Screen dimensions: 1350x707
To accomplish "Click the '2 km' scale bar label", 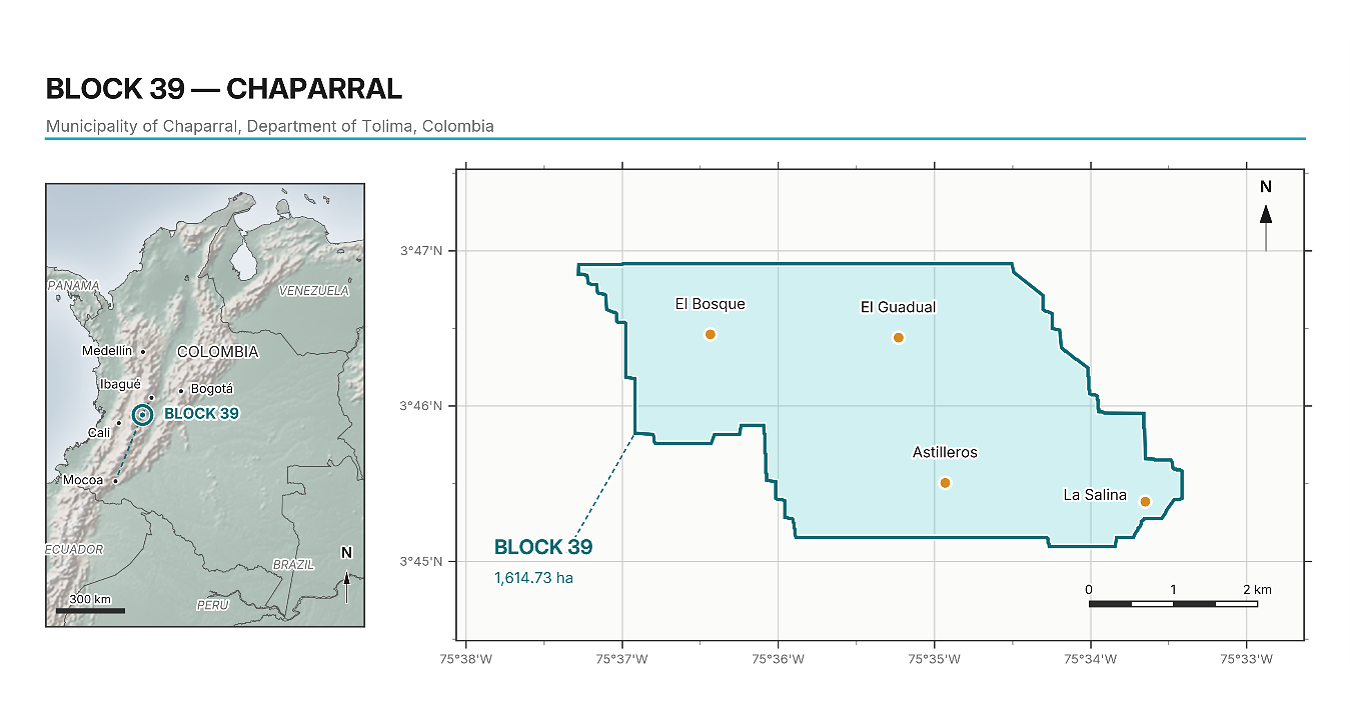I will [x=1258, y=590].
